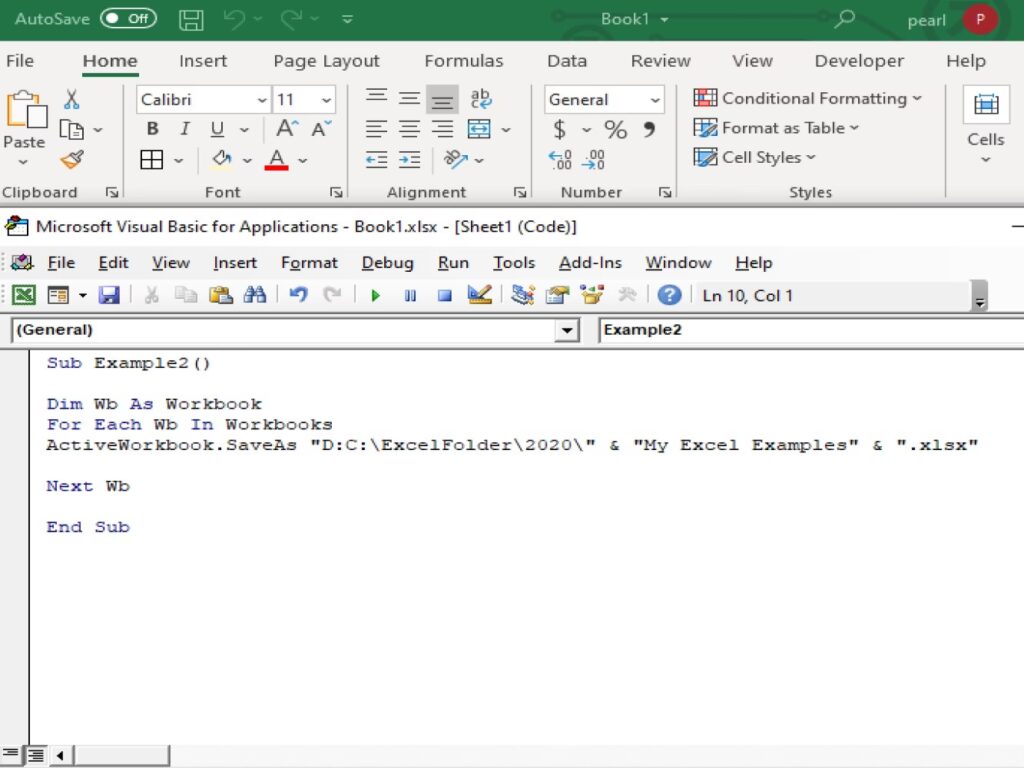Screen dimensions: 1024x768
Task: Click the Break (pause) icon in VBA toolbar
Action: point(410,295)
